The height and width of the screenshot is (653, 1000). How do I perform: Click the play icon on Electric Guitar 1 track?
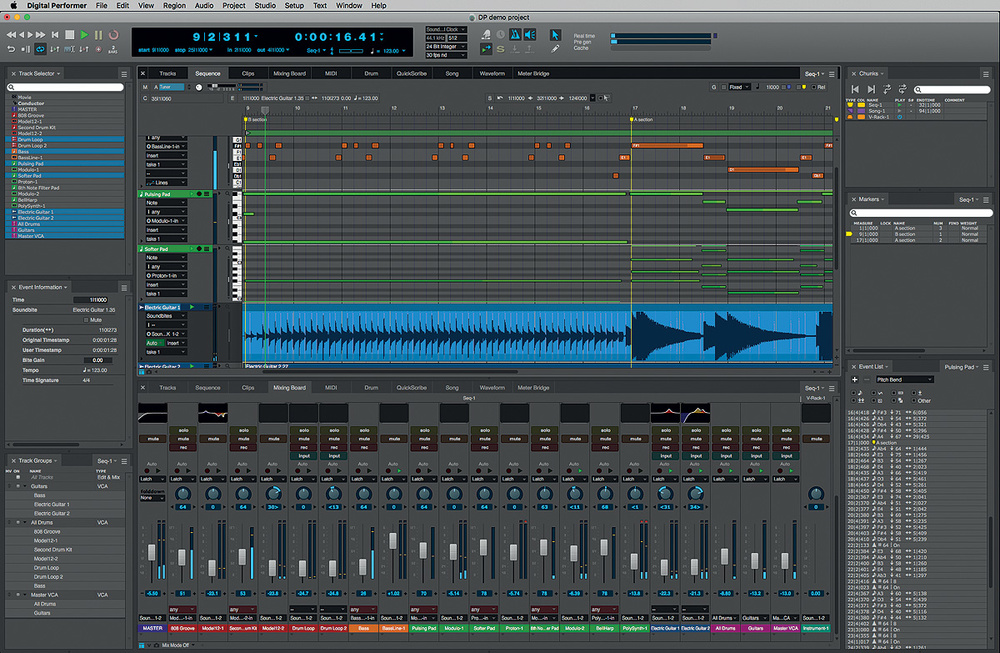pos(192,307)
